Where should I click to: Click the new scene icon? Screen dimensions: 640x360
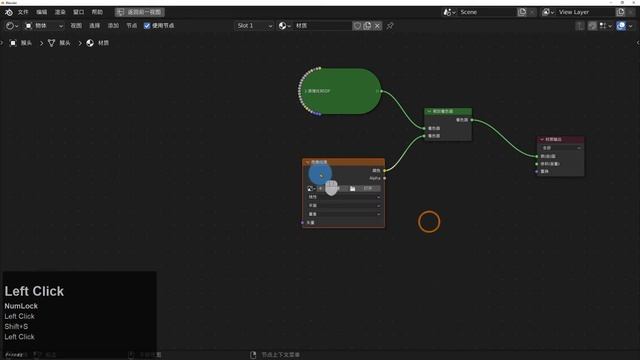pos(522,12)
